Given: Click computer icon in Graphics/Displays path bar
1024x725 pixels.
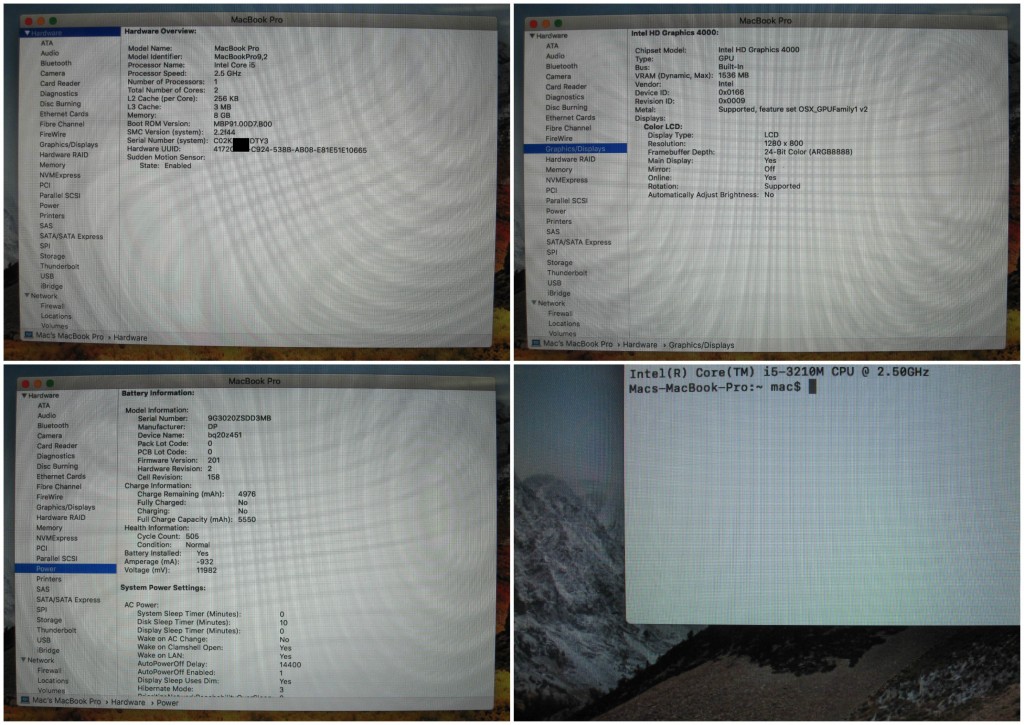Looking at the screenshot, I should (536, 344).
